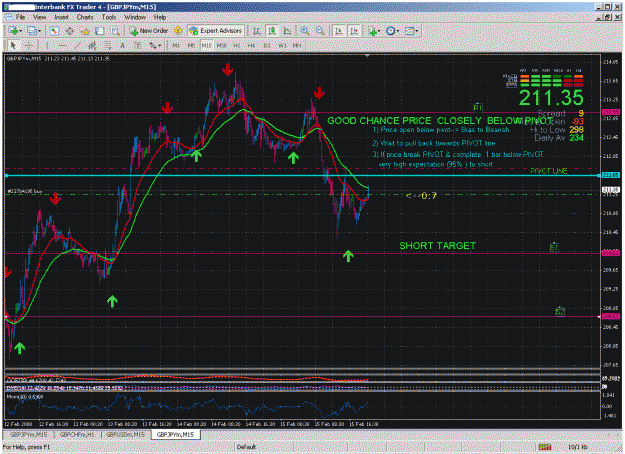Switch to MN monthly timeframe

click(297, 45)
